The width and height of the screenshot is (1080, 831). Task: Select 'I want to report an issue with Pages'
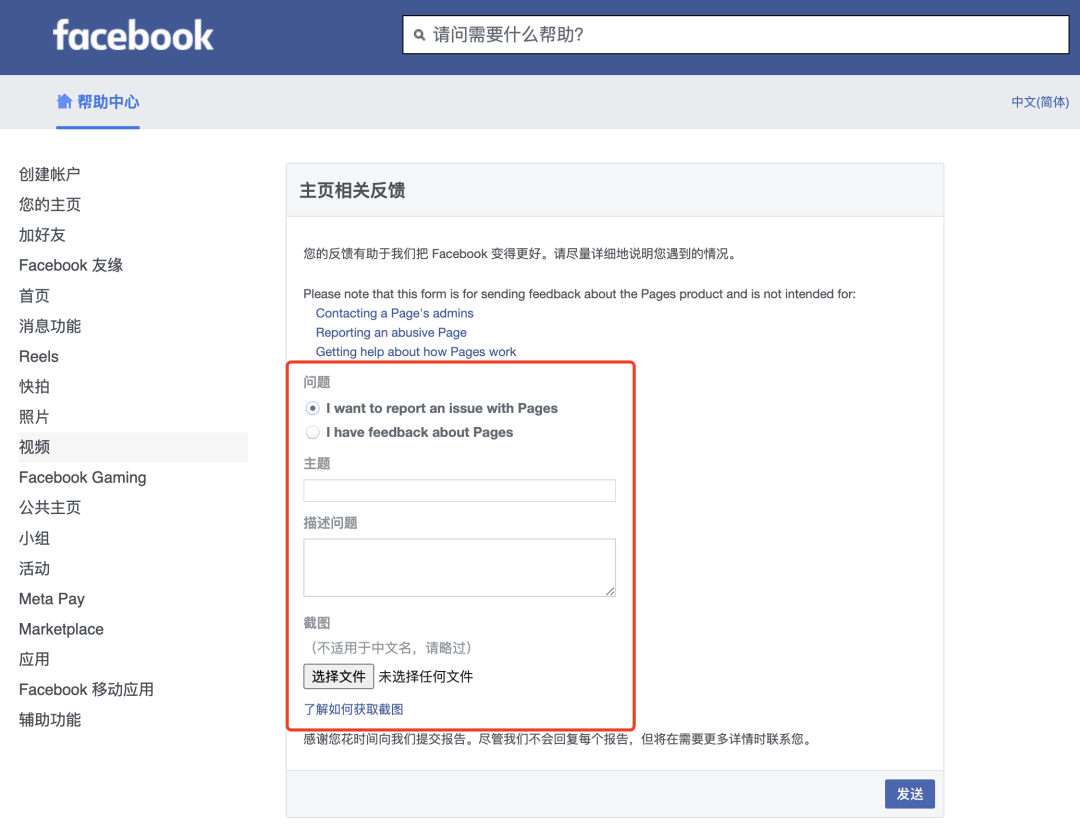click(313, 409)
